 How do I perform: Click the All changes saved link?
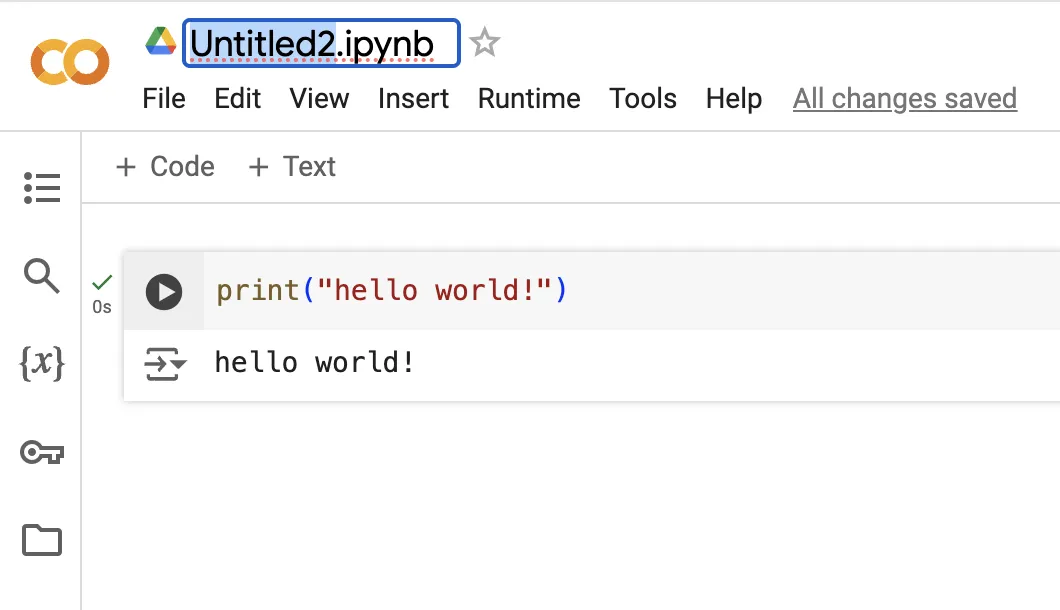905,99
